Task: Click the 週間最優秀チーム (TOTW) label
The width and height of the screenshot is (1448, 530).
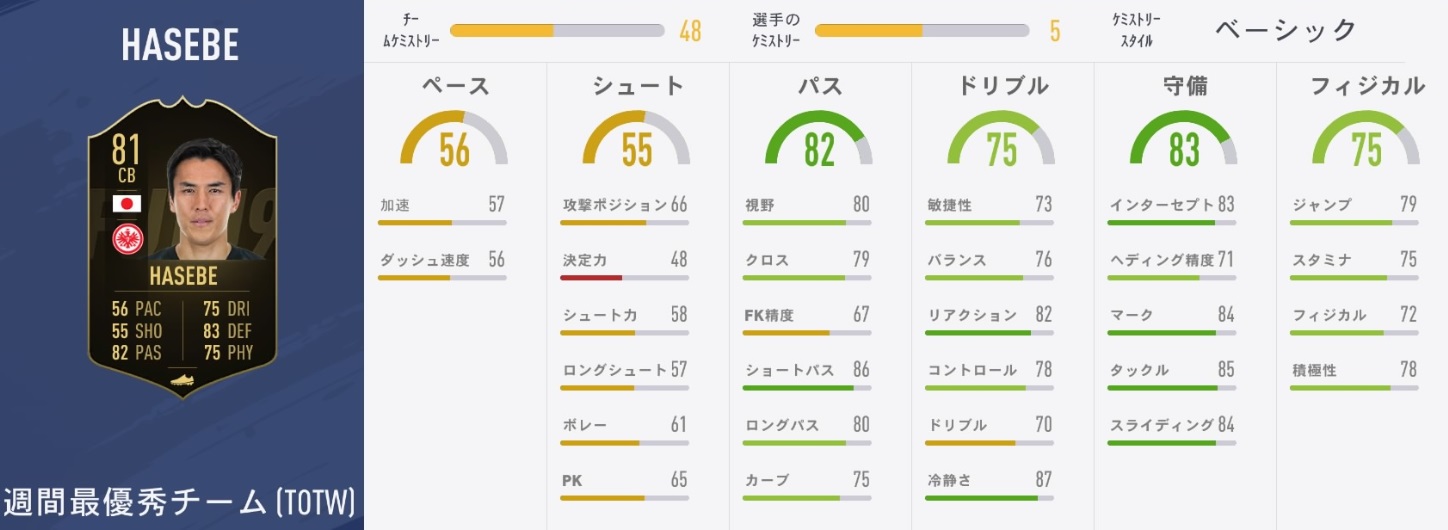Action: [x=180, y=501]
